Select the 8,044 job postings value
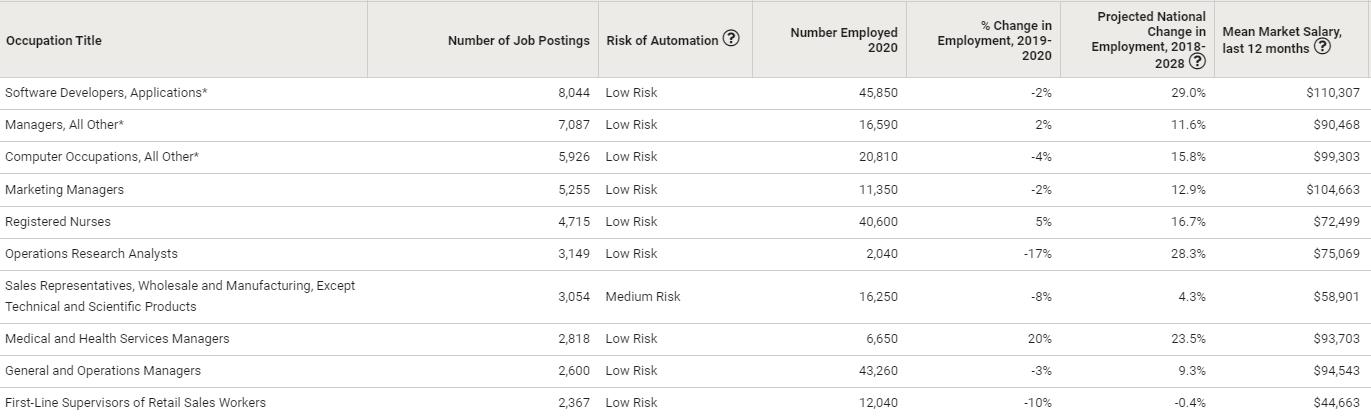Viewport: 1371px width, 417px height. [574, 93]
